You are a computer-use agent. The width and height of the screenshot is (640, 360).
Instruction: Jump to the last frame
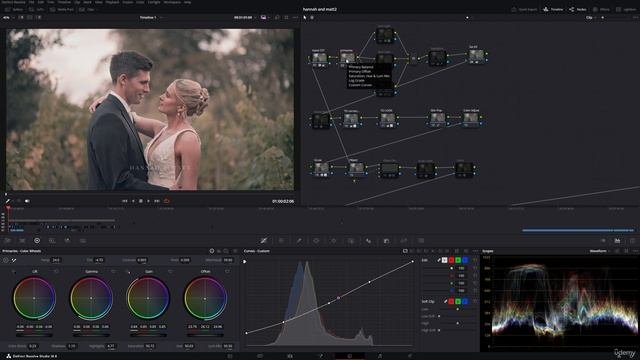tap(157, 201)
